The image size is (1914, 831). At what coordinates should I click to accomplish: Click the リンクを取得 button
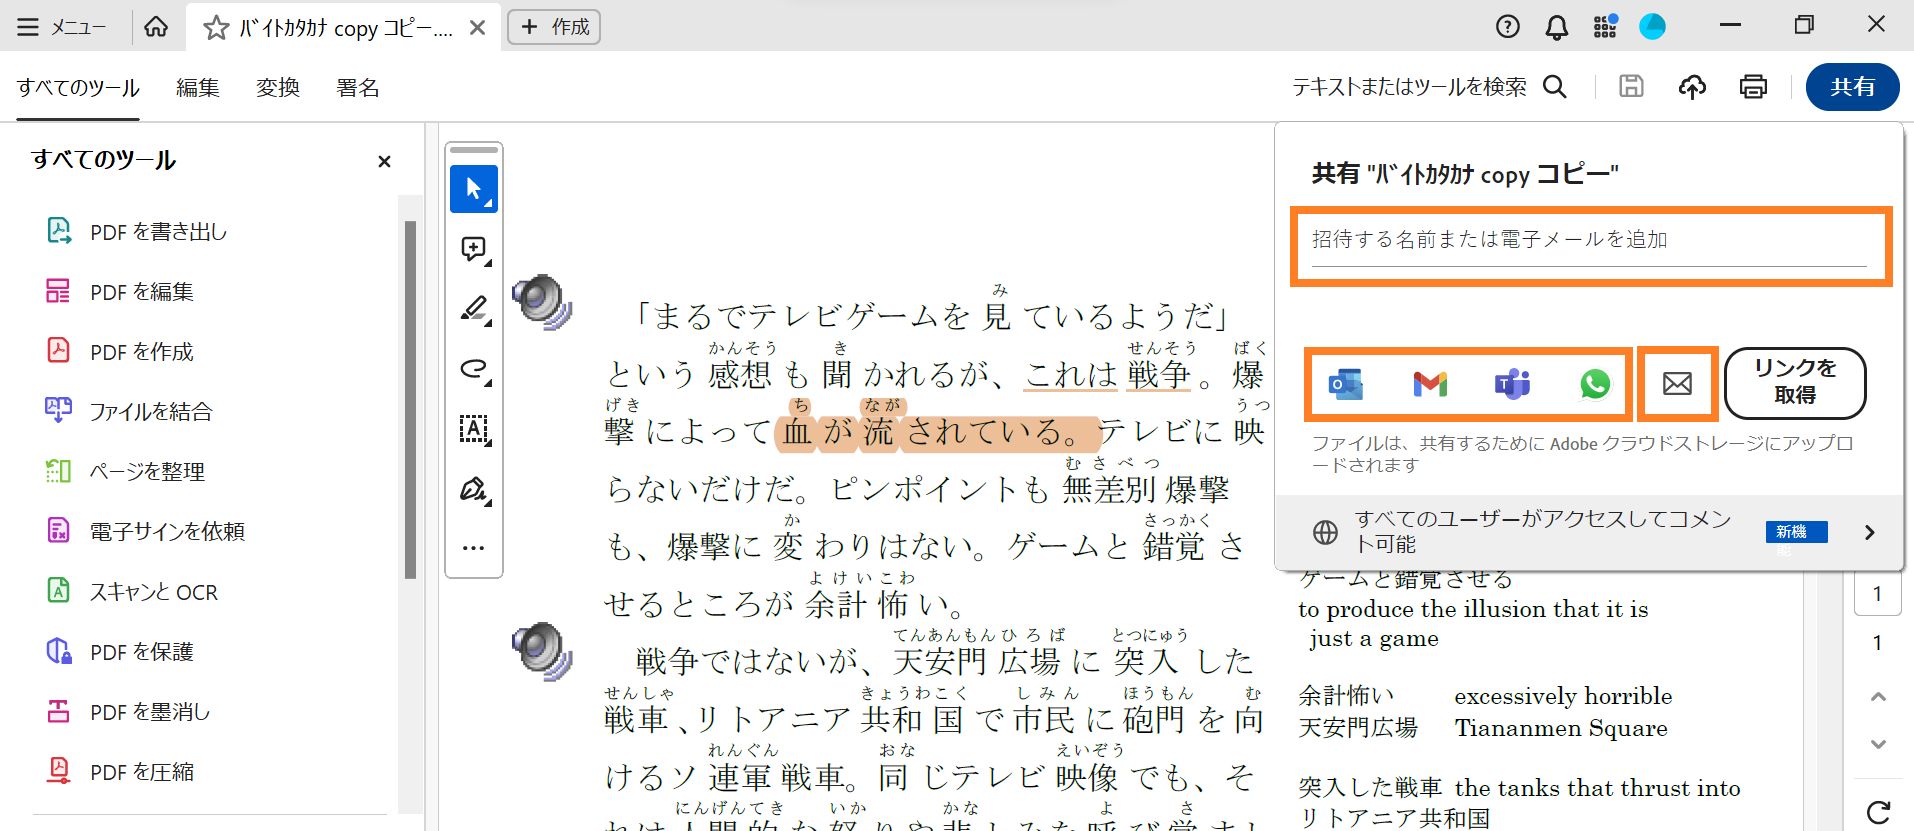[x=1795, y=382]
